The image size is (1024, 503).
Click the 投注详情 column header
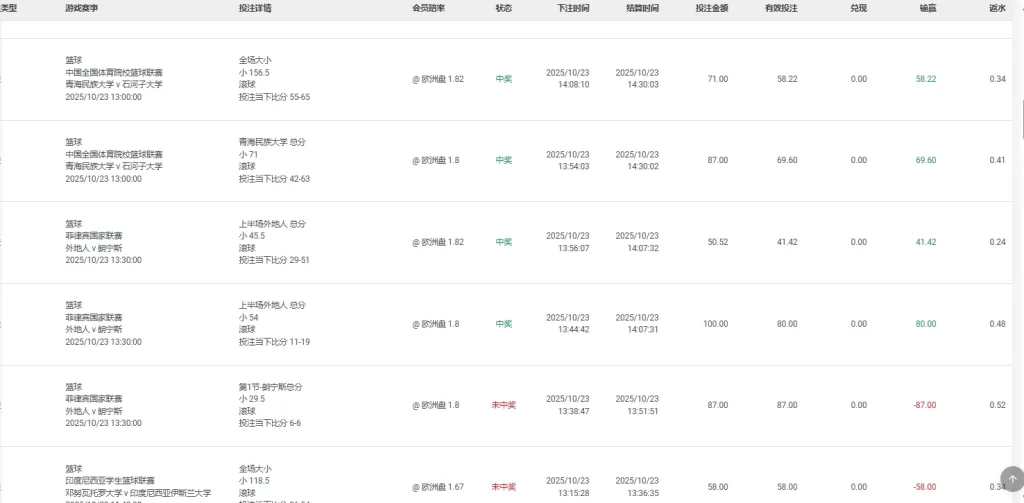pos(255,8)
